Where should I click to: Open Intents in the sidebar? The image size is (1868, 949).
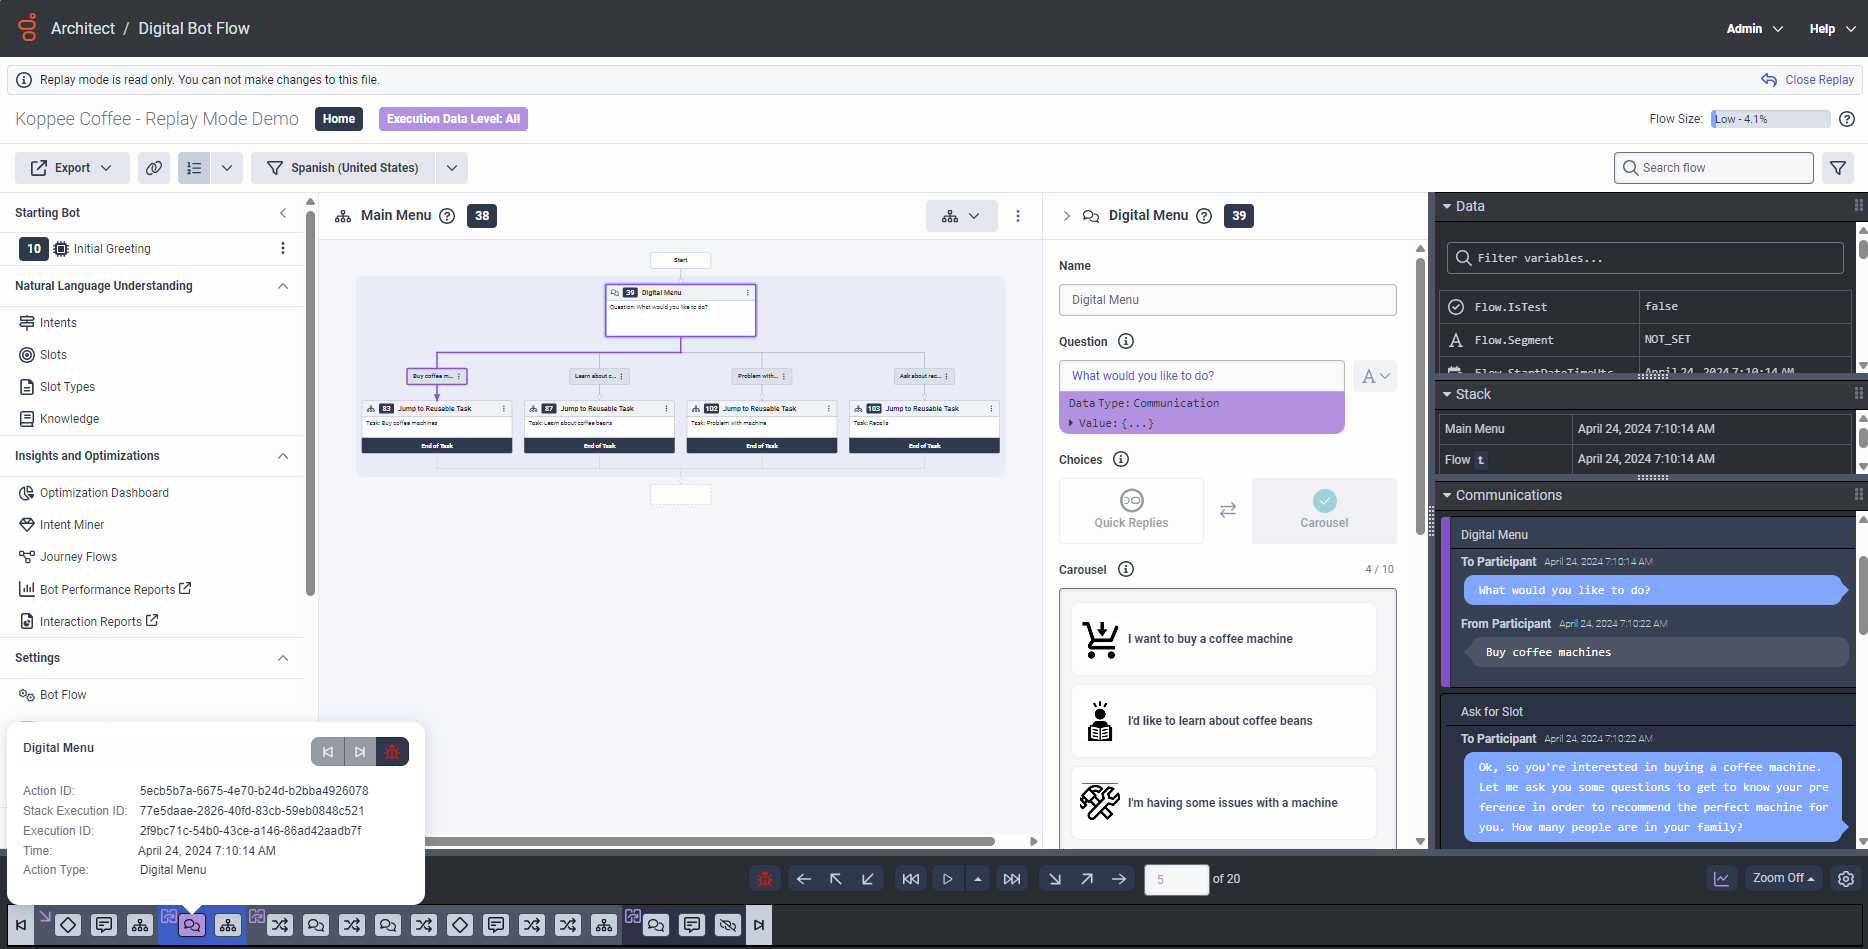pos(58,323)
